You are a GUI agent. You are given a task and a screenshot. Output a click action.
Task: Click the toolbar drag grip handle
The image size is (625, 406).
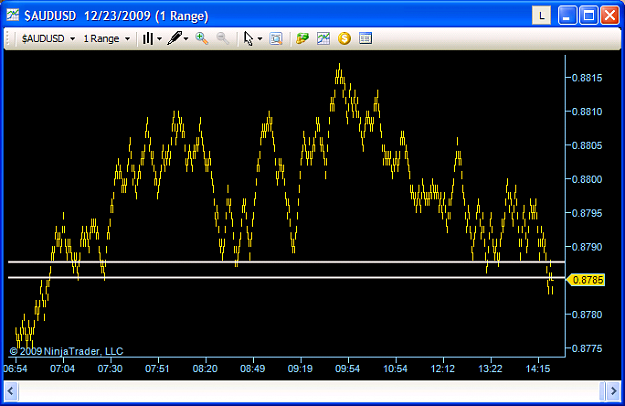9,39
